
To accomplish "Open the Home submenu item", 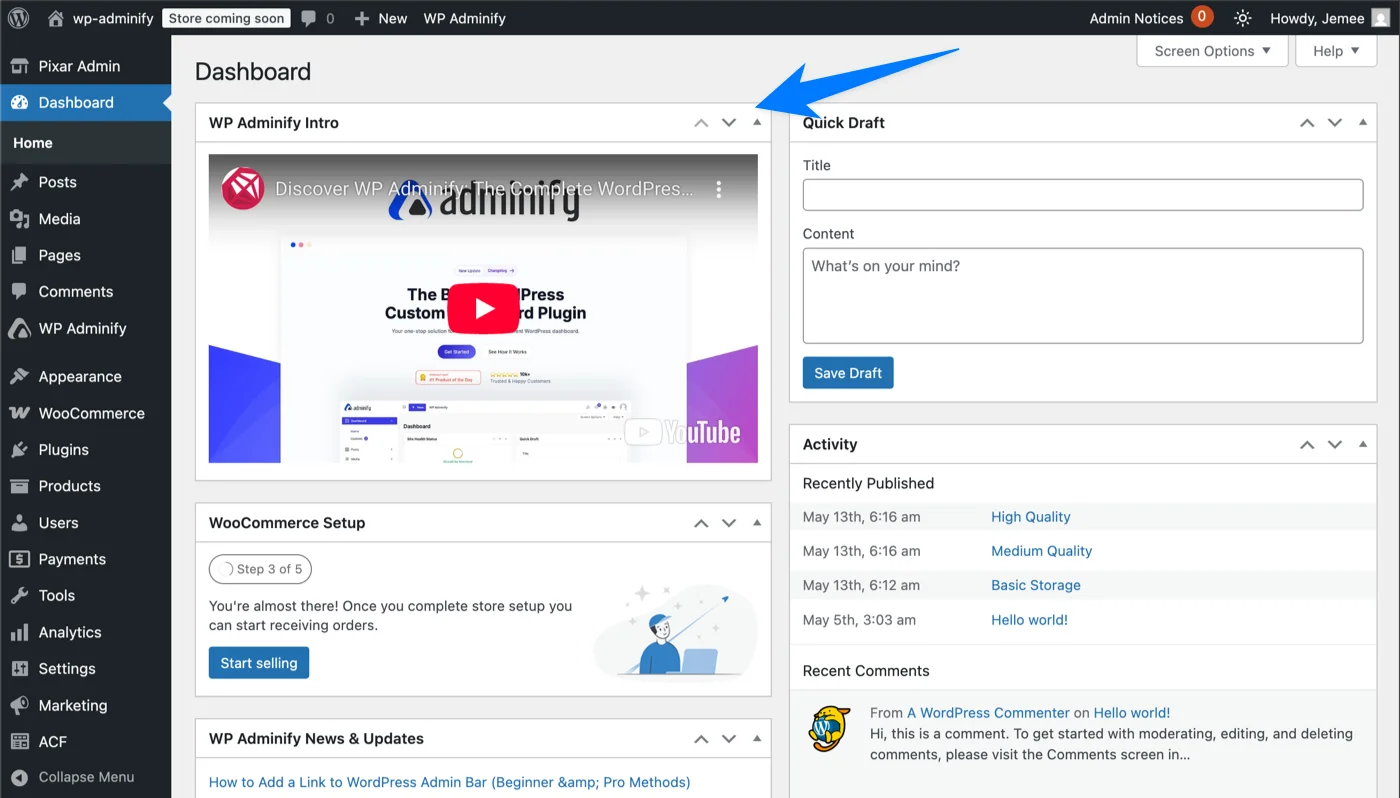I will click(33, 143).
